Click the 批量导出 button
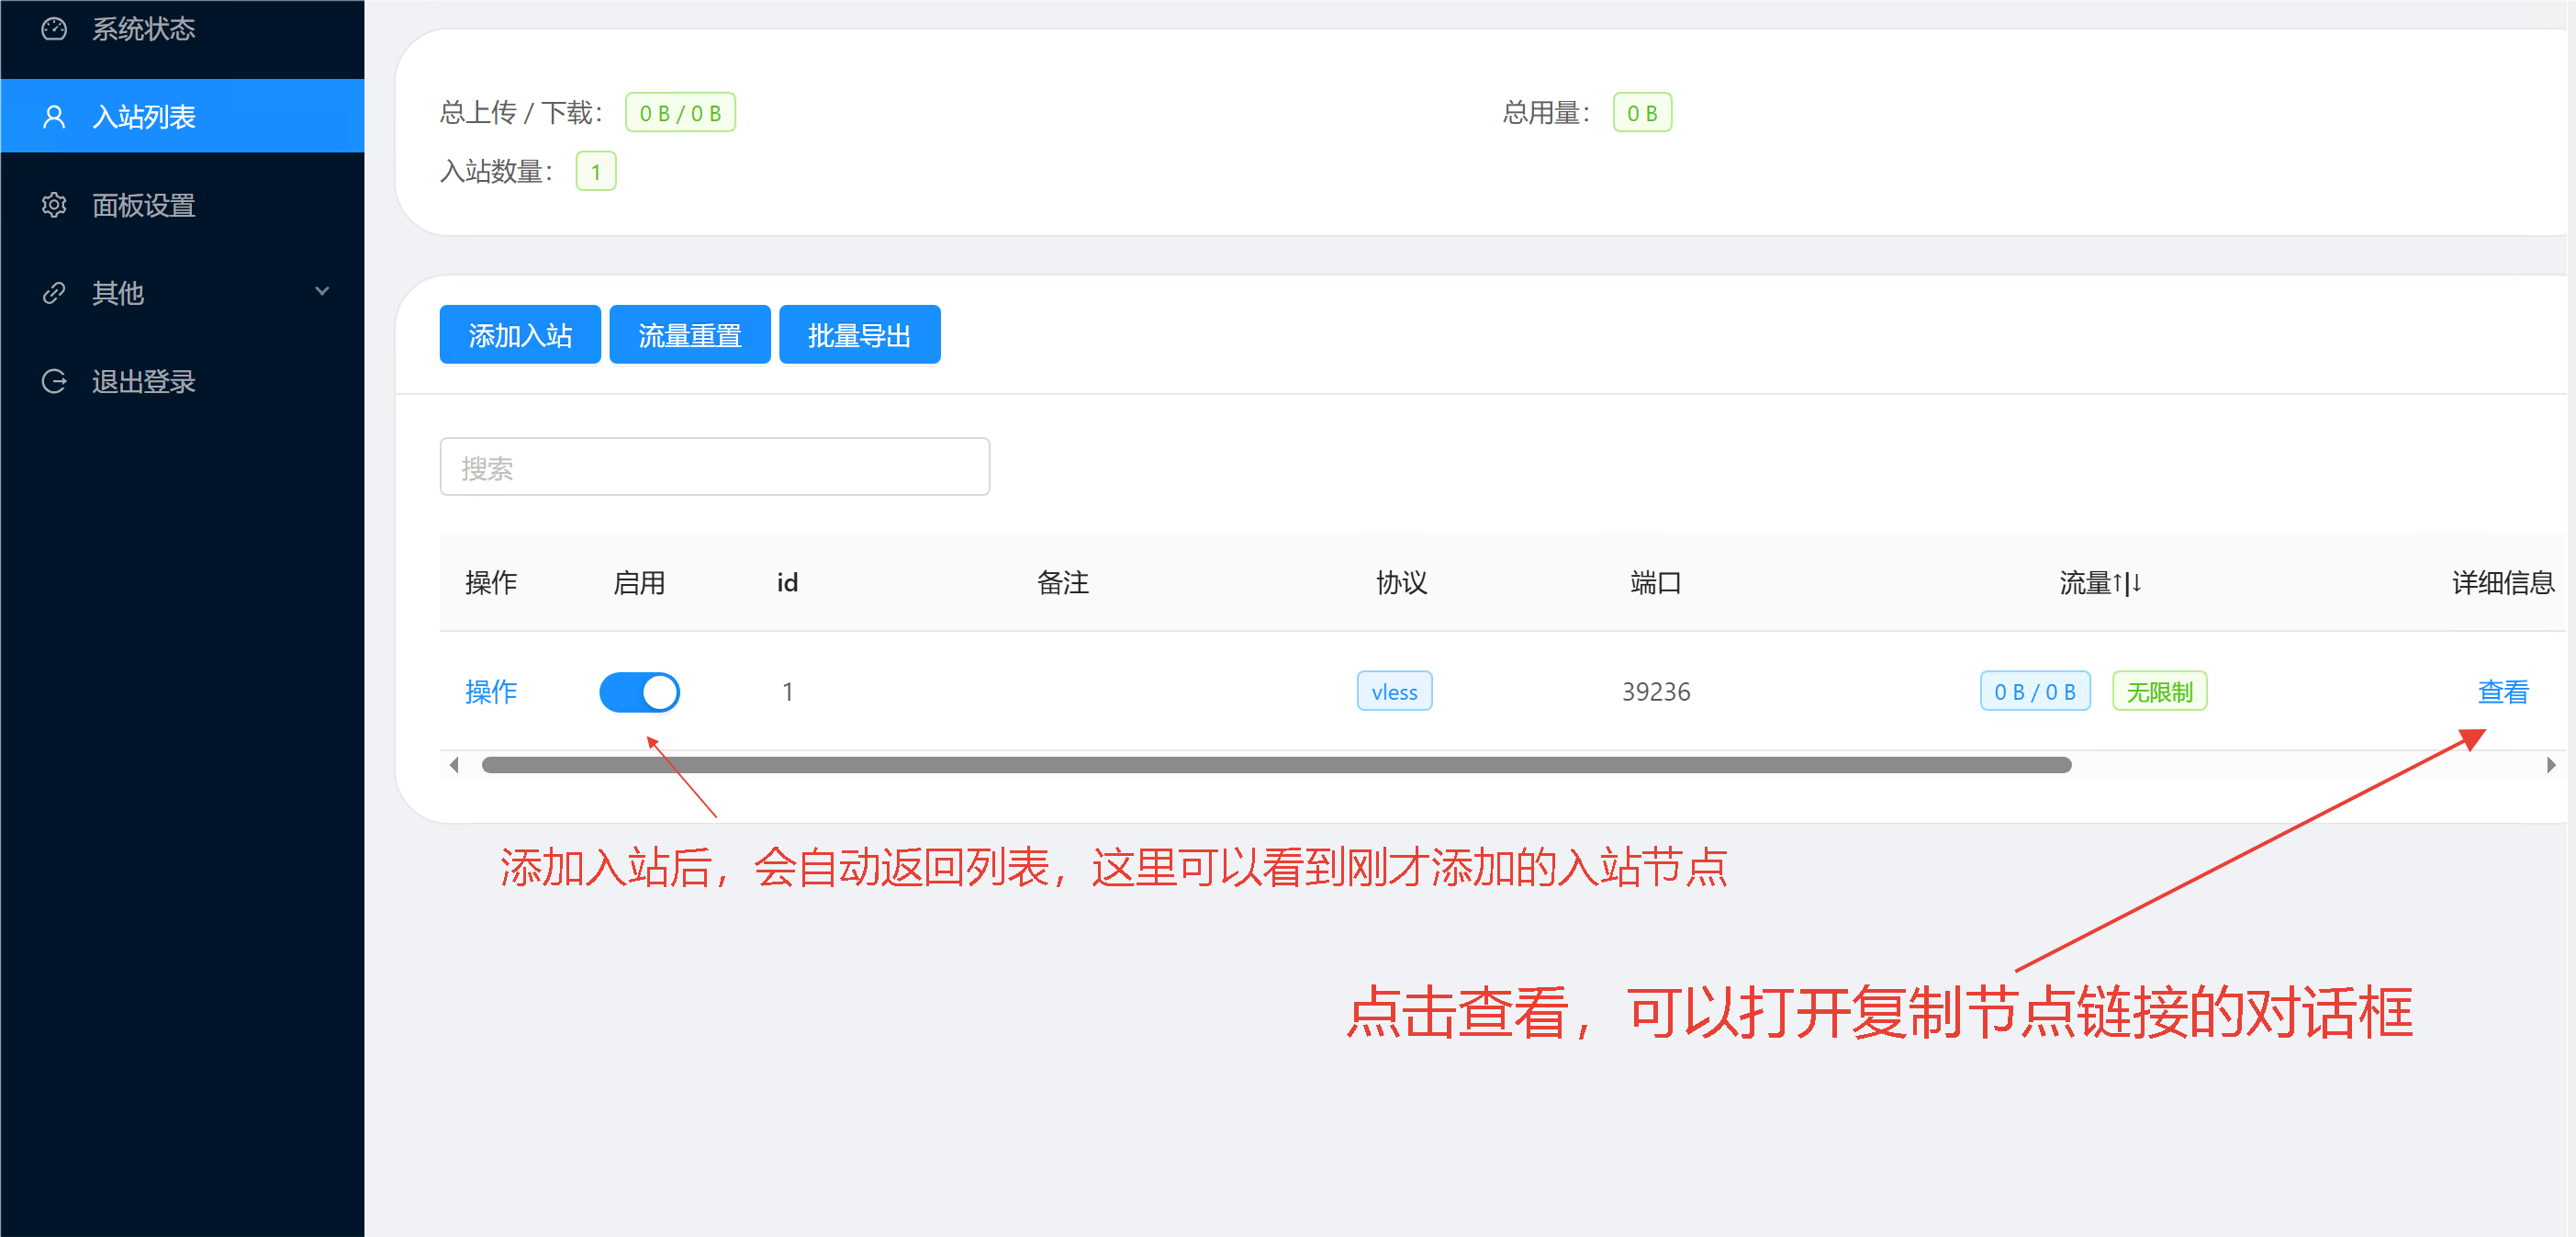This screenshot has width=2576, height=1237. (x=859, y=335)
